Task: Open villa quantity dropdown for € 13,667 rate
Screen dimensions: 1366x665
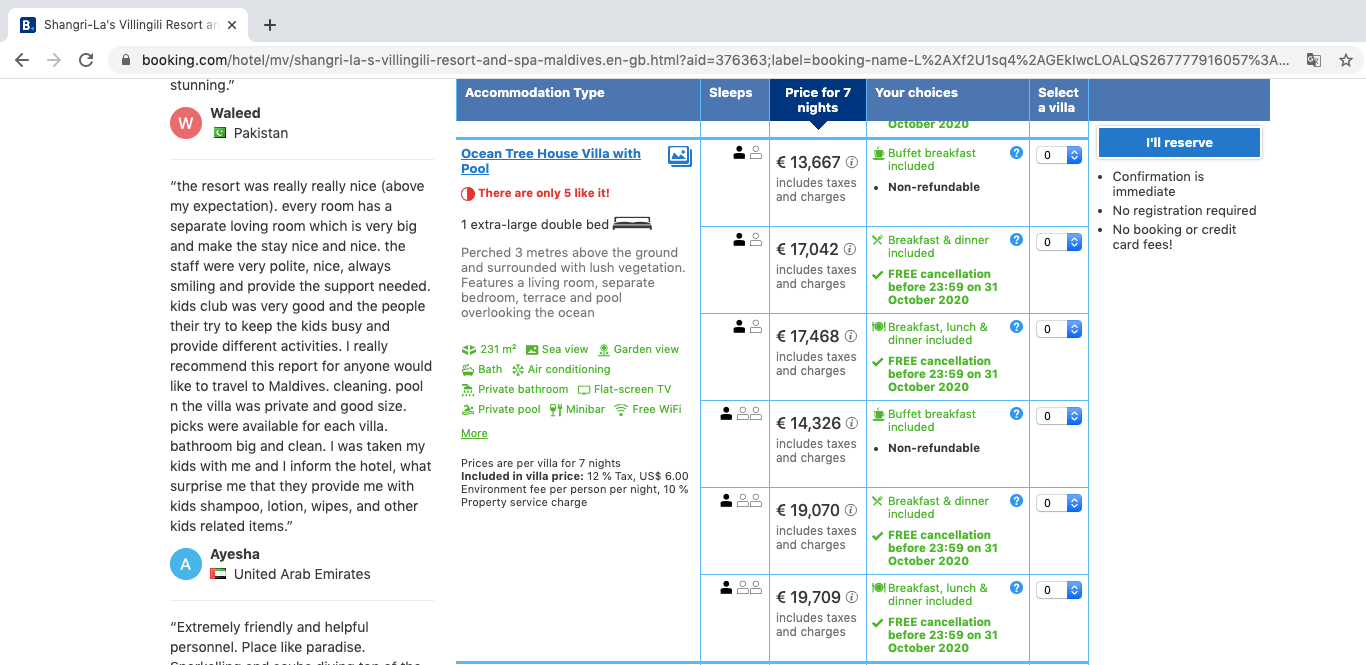Action: pos(1059,155)
